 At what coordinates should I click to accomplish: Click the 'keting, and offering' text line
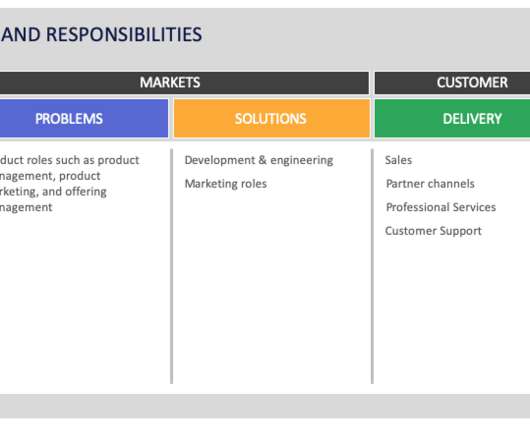click(x=53, y=192)
